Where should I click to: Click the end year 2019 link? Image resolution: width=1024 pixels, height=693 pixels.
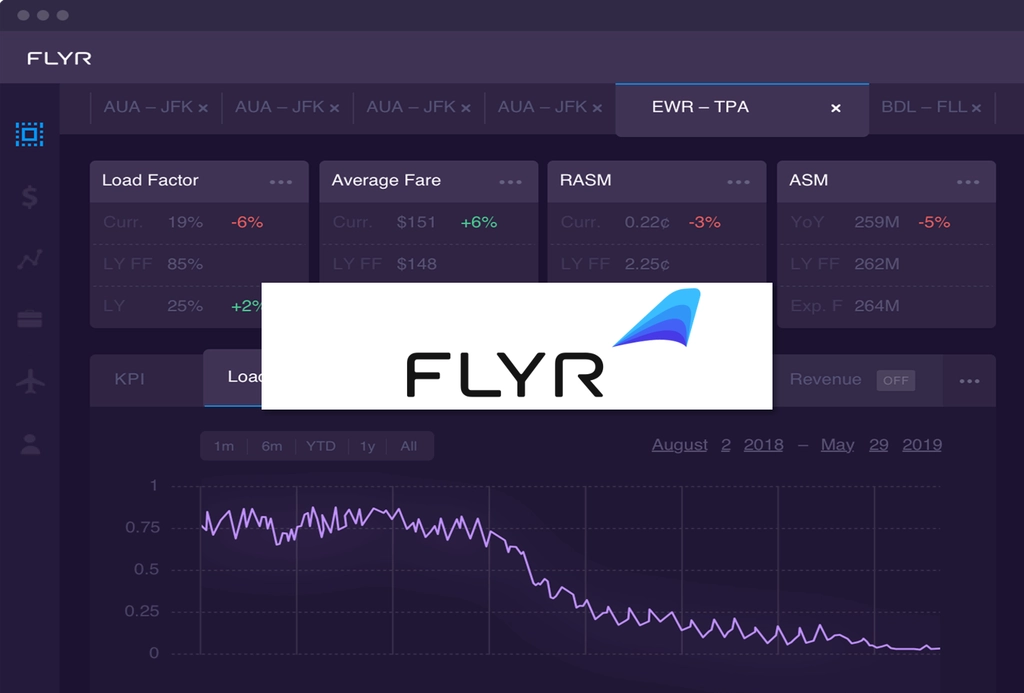(921, 445)
